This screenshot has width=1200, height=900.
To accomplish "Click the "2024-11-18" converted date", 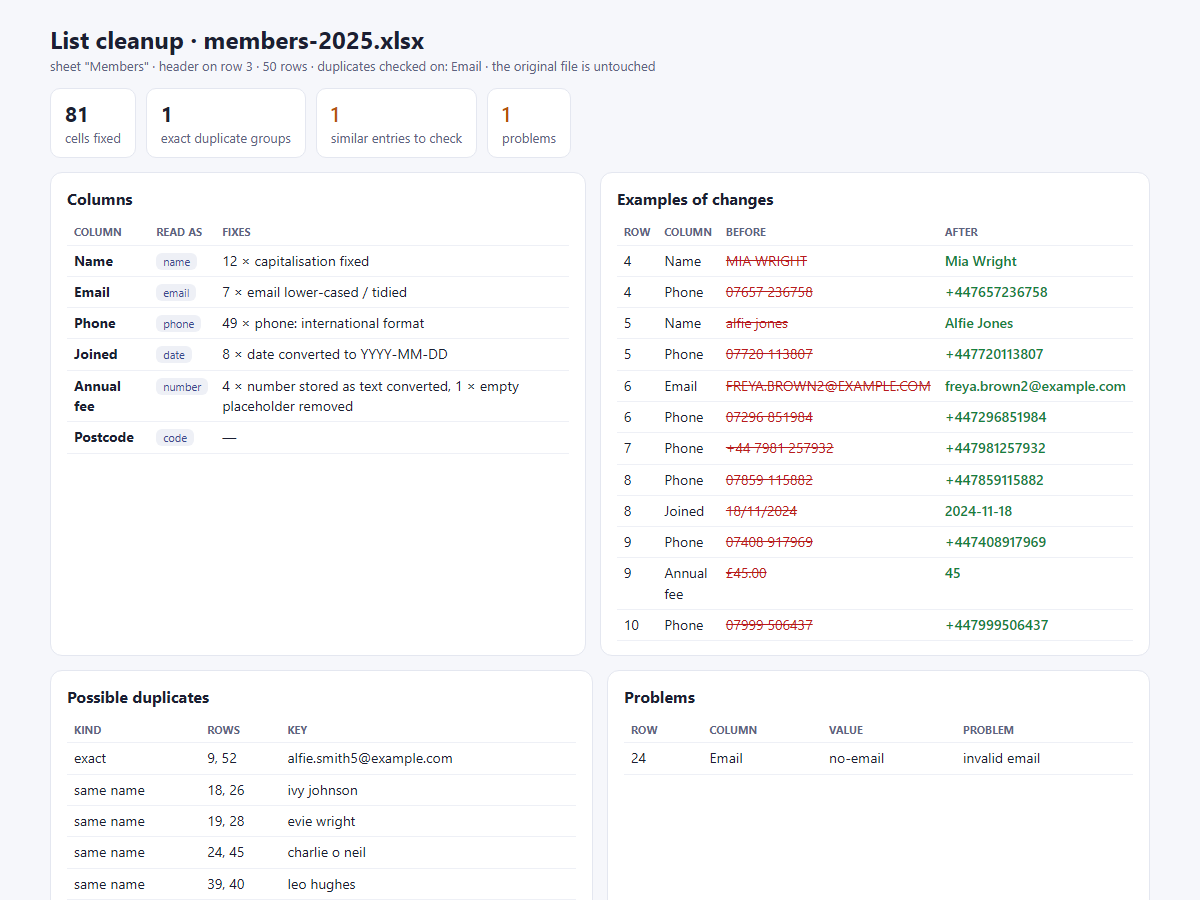I will (x=978, y=511).
